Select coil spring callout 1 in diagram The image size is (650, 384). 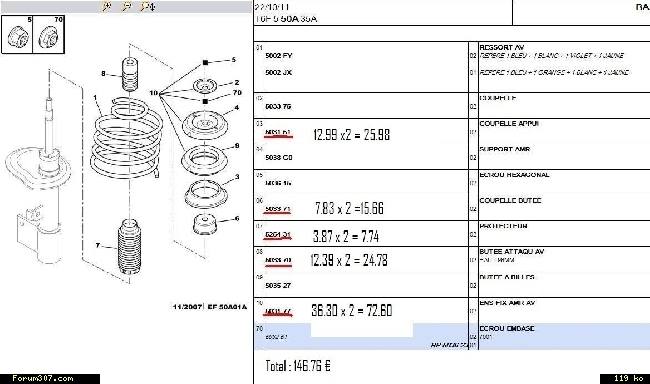(95, 98)
